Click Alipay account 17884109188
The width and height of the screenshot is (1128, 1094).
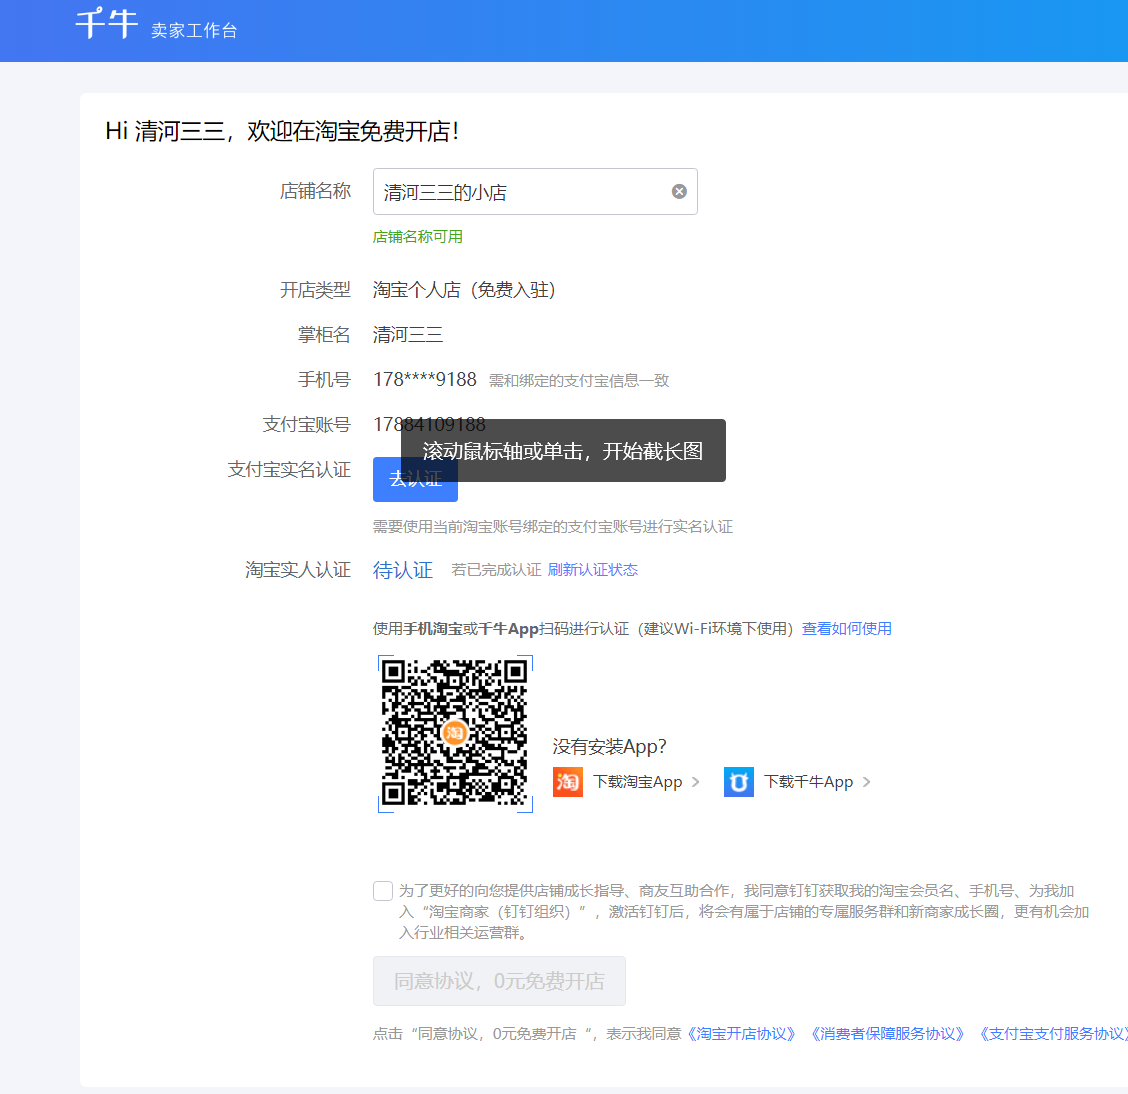(x=429, y=424)
